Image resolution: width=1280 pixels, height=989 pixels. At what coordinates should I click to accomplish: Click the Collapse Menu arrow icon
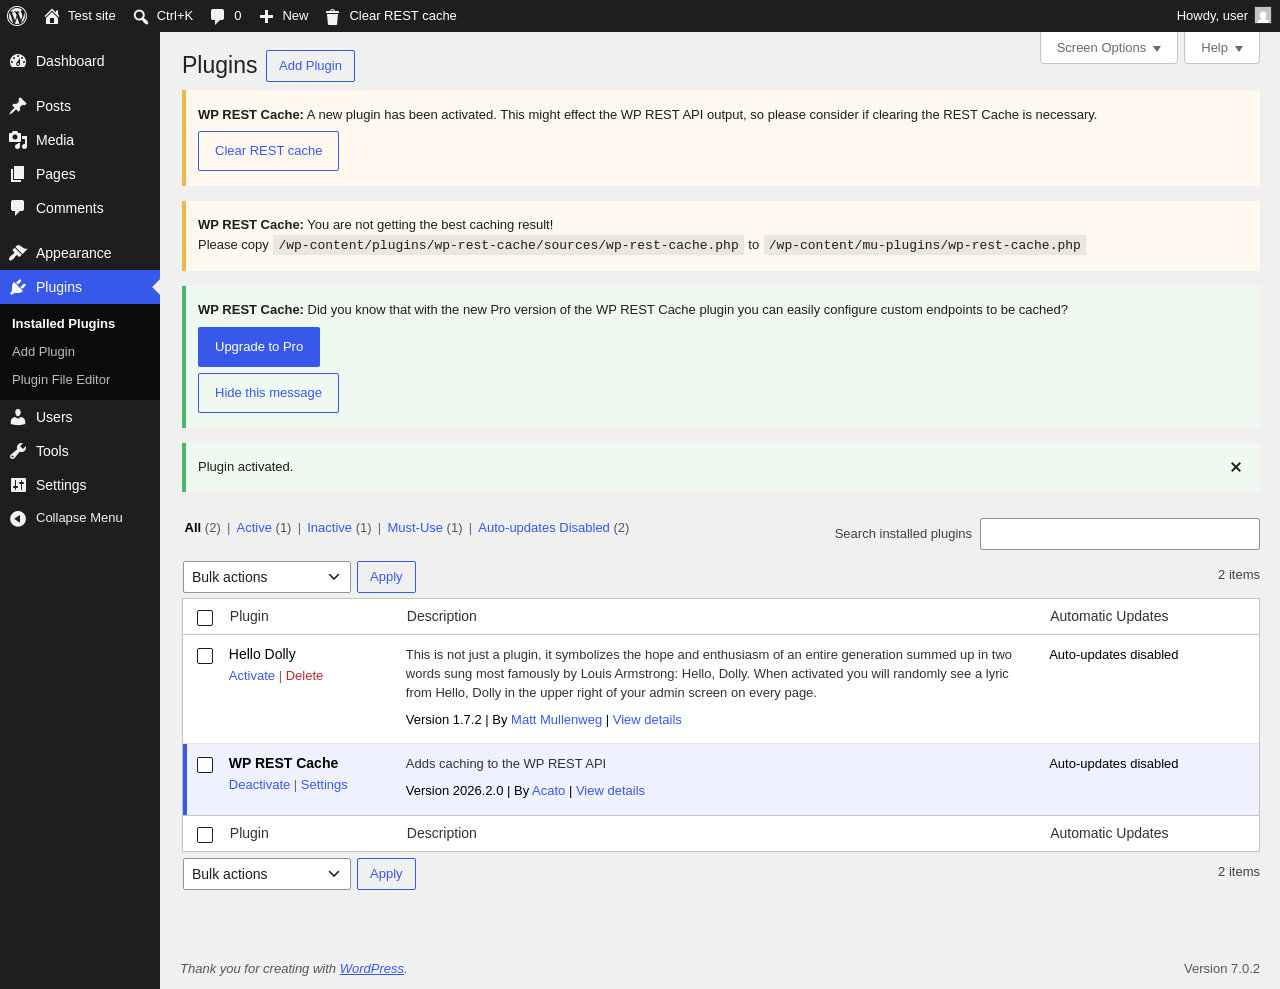tap(18, 518)
